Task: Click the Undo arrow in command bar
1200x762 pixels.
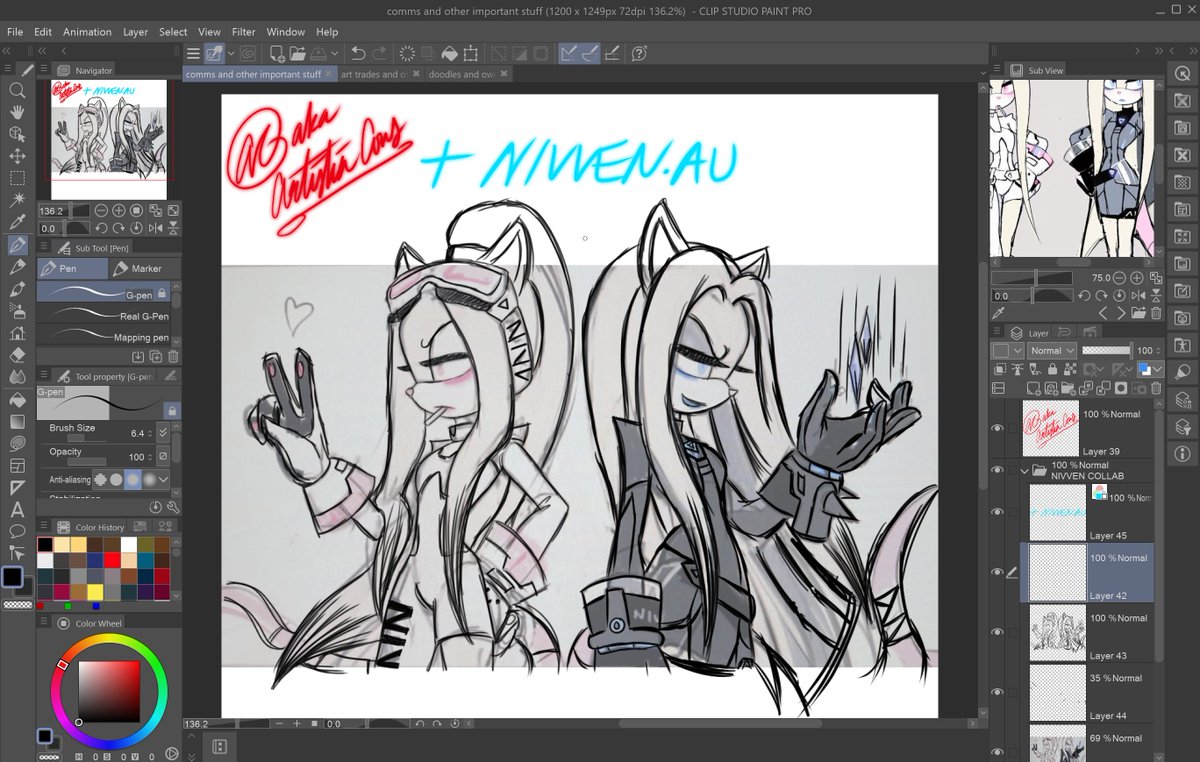Action: click(358, 53)
